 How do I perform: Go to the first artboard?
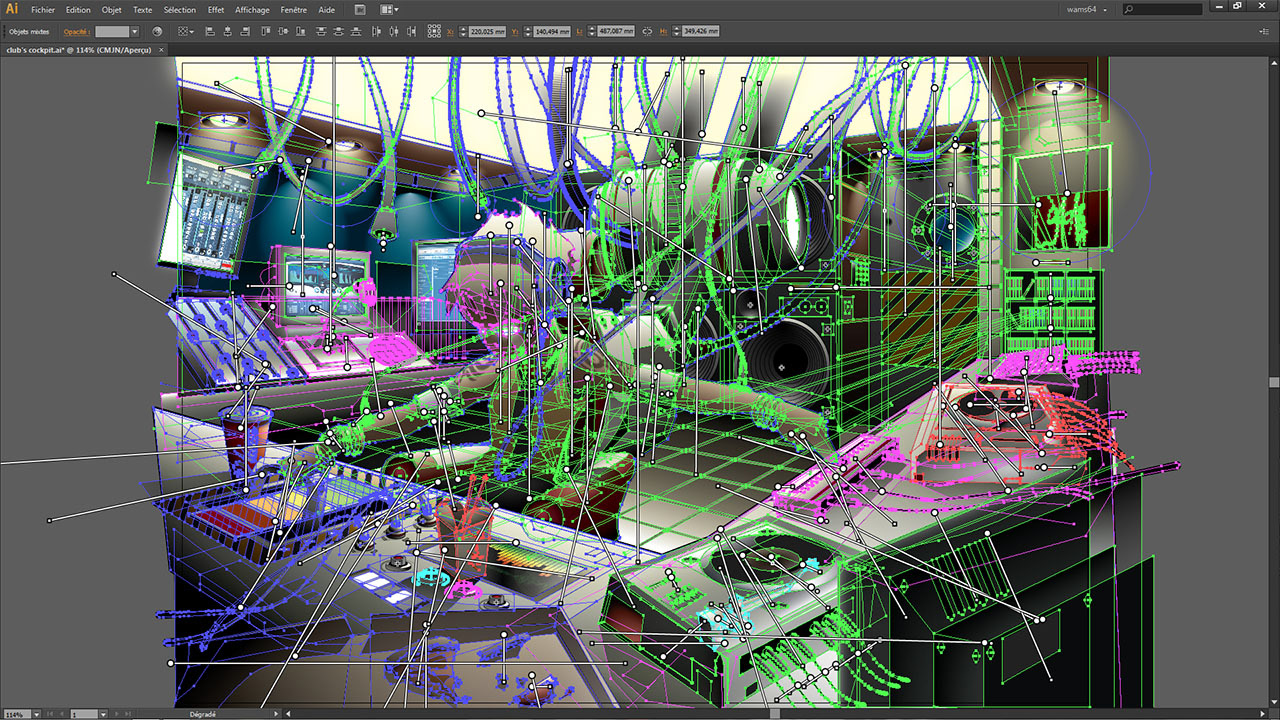[x=49, y=714]
